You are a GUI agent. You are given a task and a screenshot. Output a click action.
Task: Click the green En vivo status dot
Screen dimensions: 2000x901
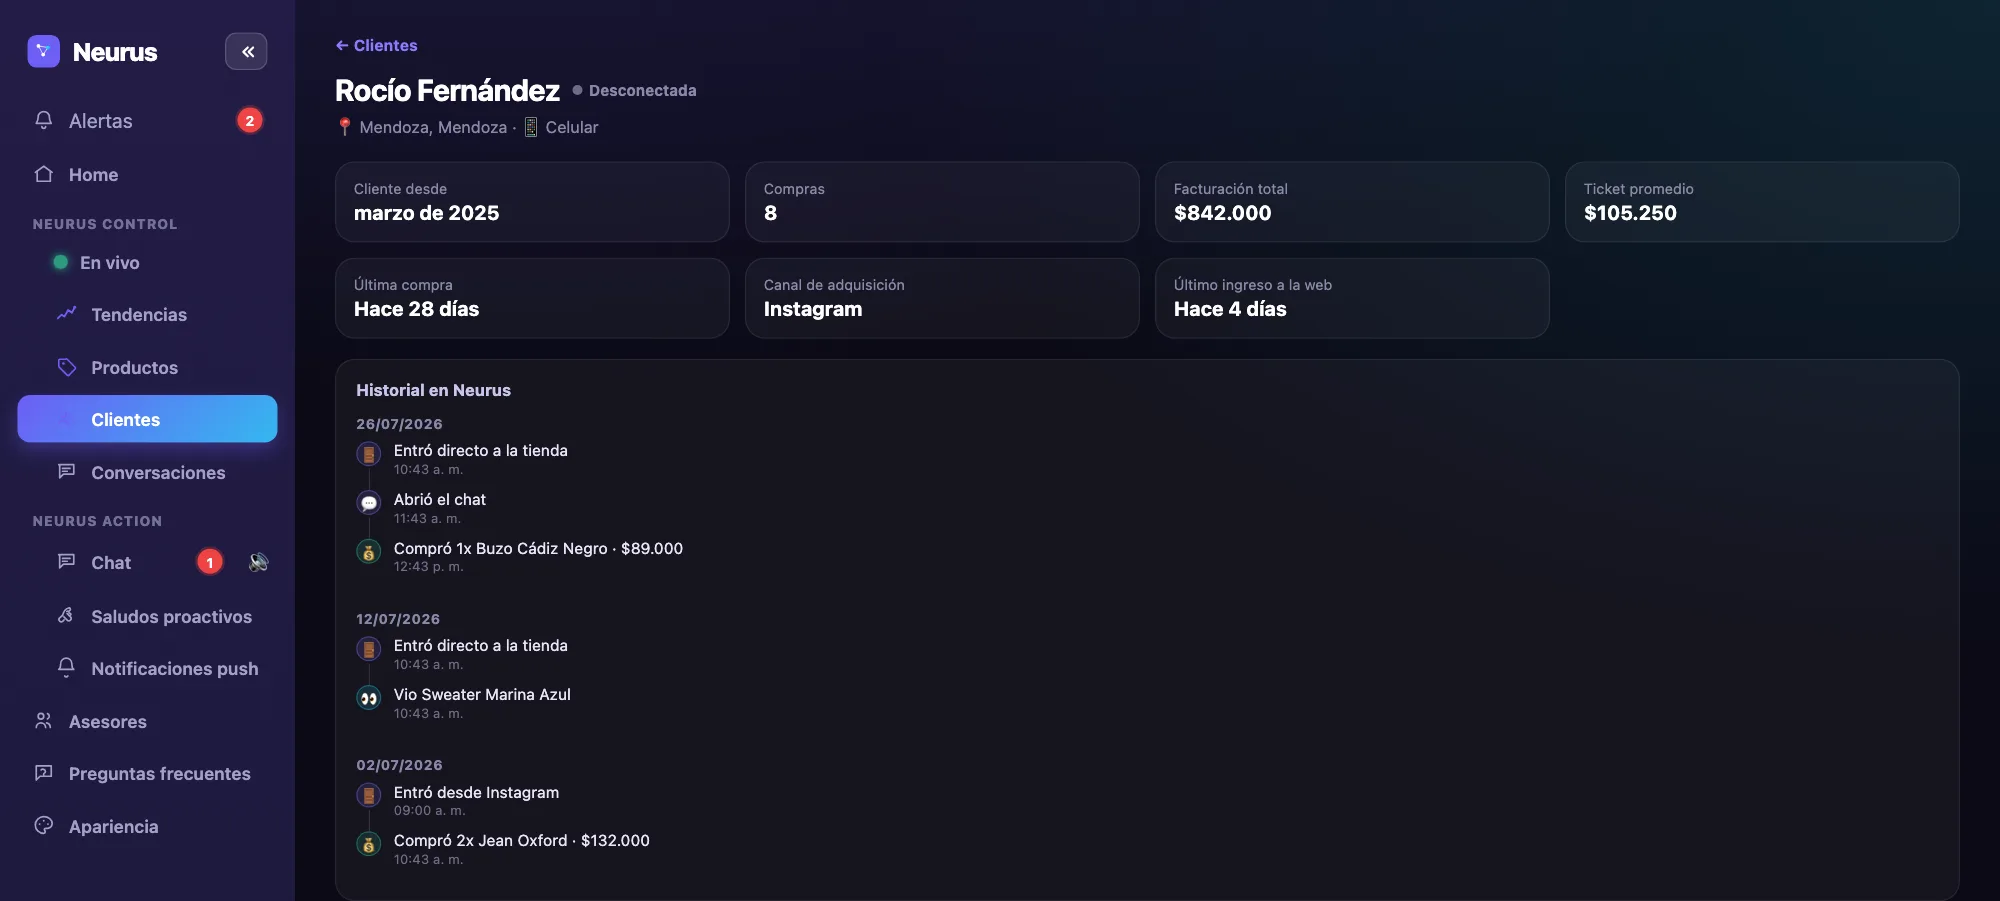click(x=60, y=262)
